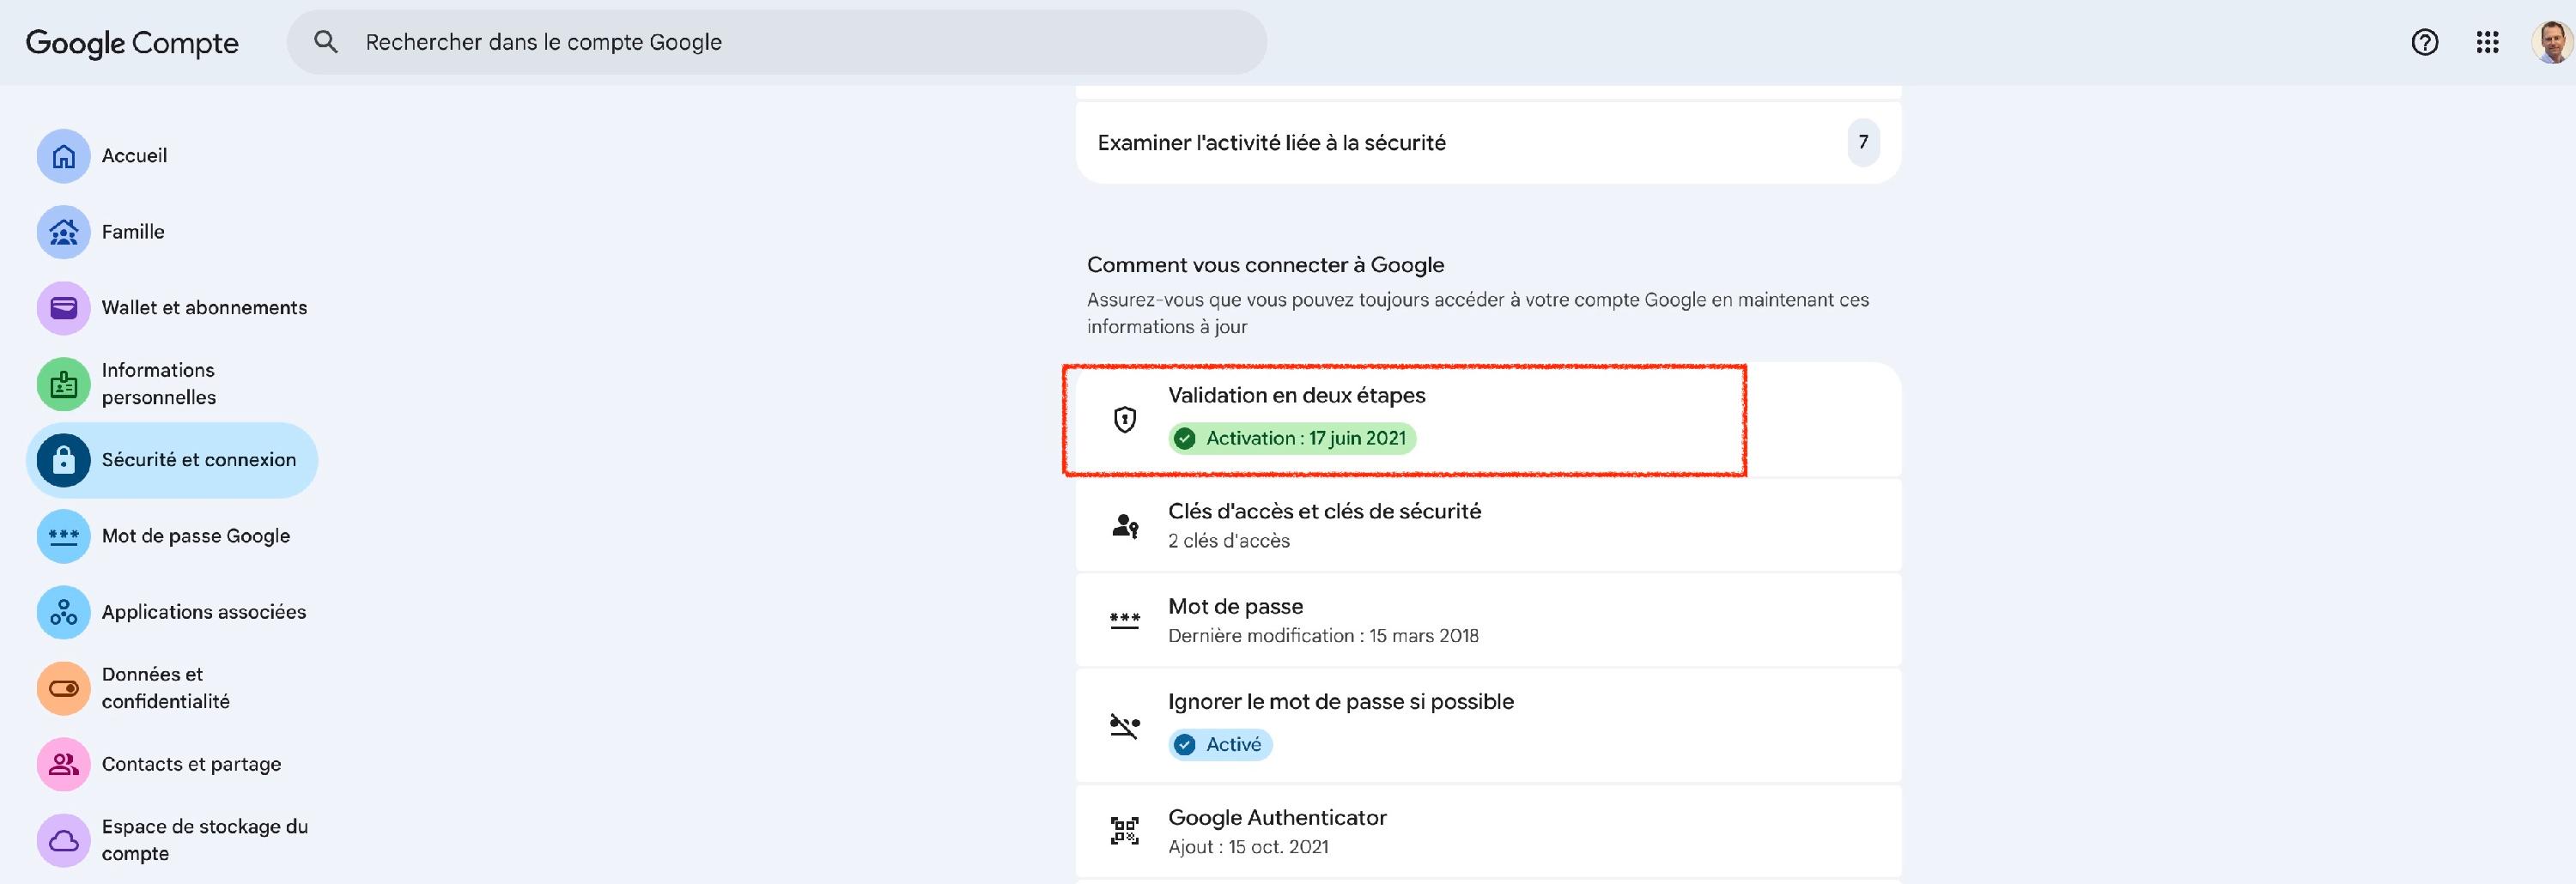Viewport: 2576px width, 884px height.
Task: Click the blue check icon in Activé badge
Action: [1185, 744]
